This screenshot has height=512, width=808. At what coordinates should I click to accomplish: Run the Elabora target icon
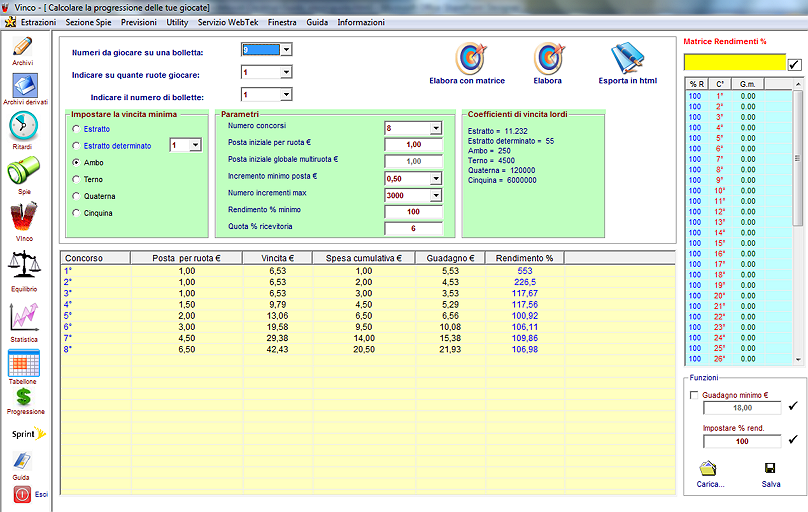point(549,59)
